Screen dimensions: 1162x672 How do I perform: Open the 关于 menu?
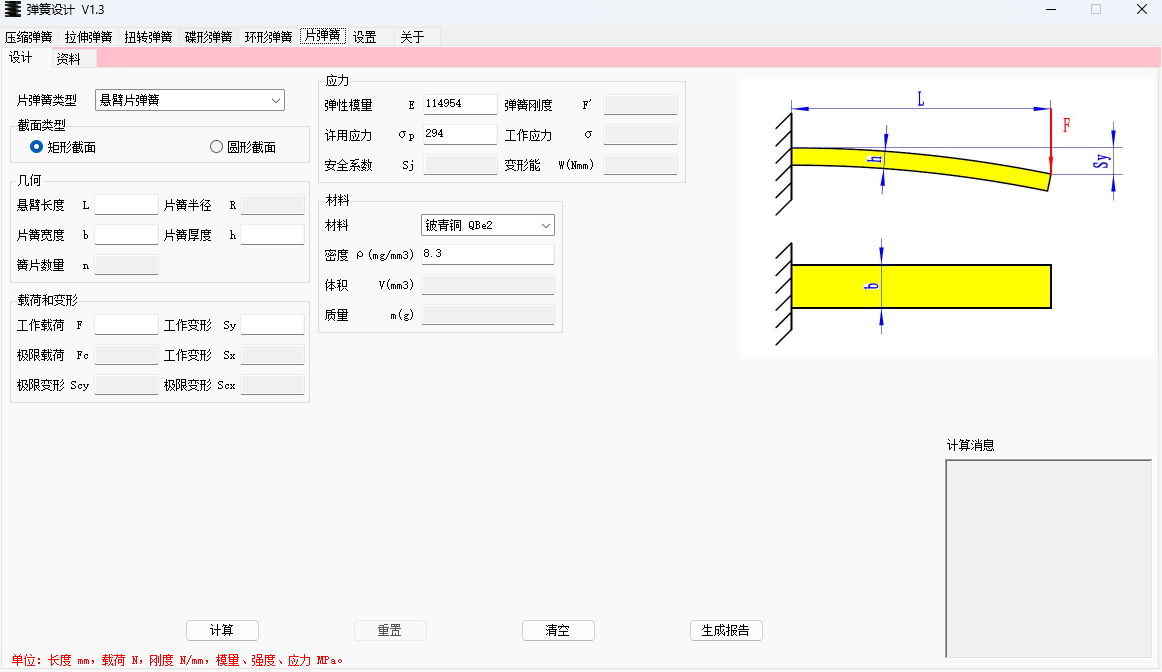point(413,36)
